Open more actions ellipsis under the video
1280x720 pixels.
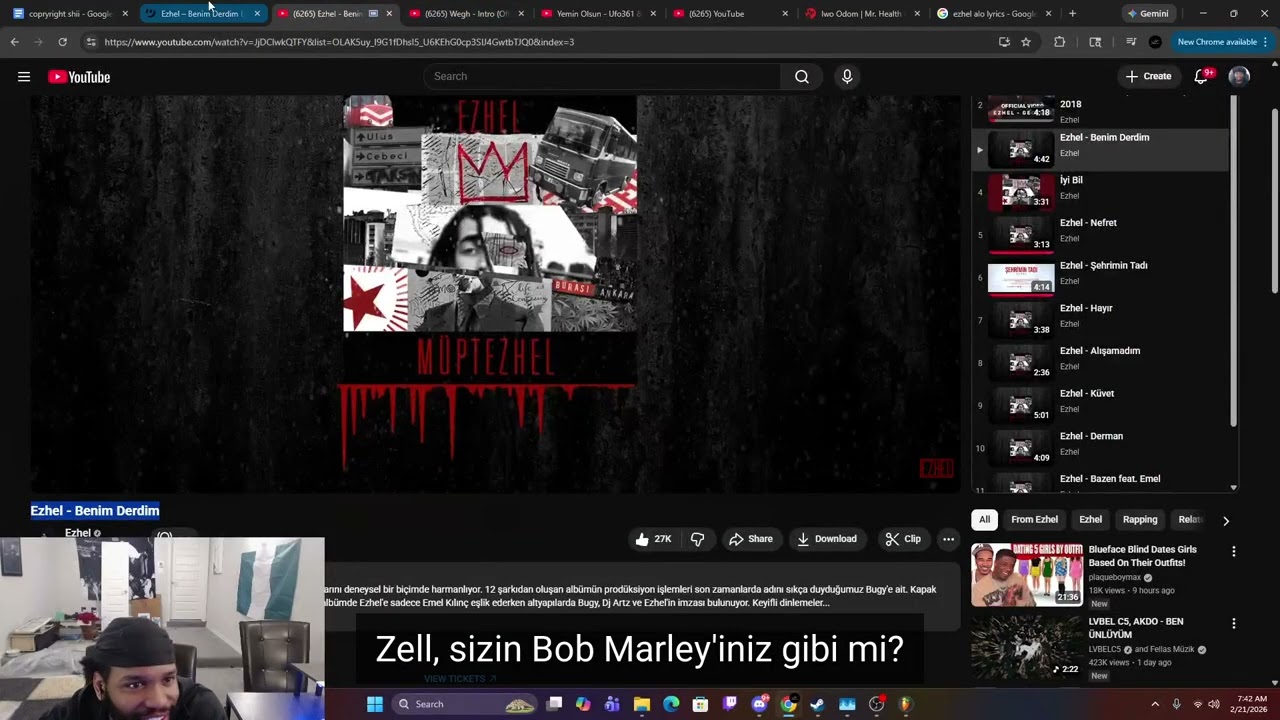(x=948, y=539)
